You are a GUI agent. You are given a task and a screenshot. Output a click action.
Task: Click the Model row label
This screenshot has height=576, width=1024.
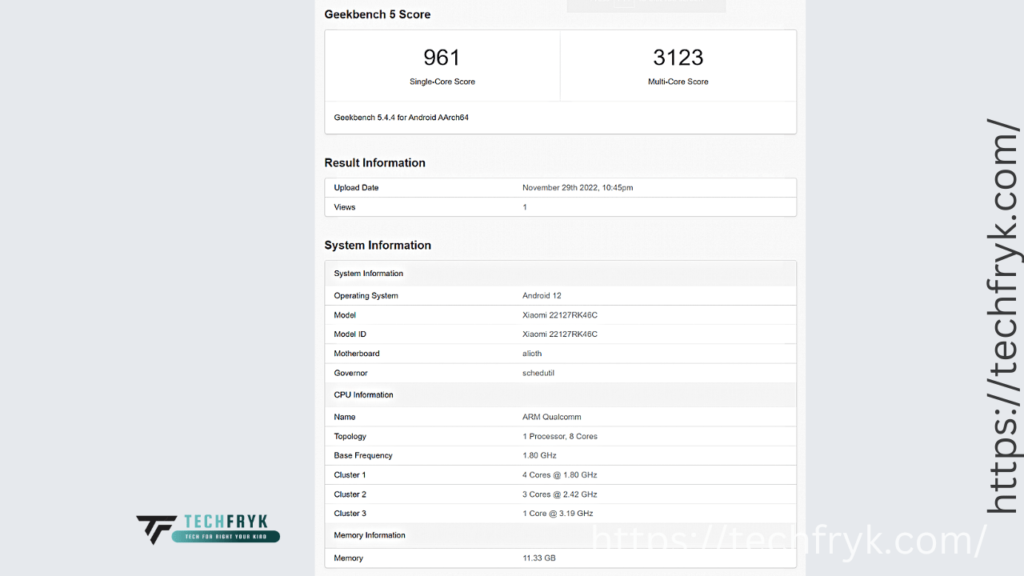pos(345,315)
